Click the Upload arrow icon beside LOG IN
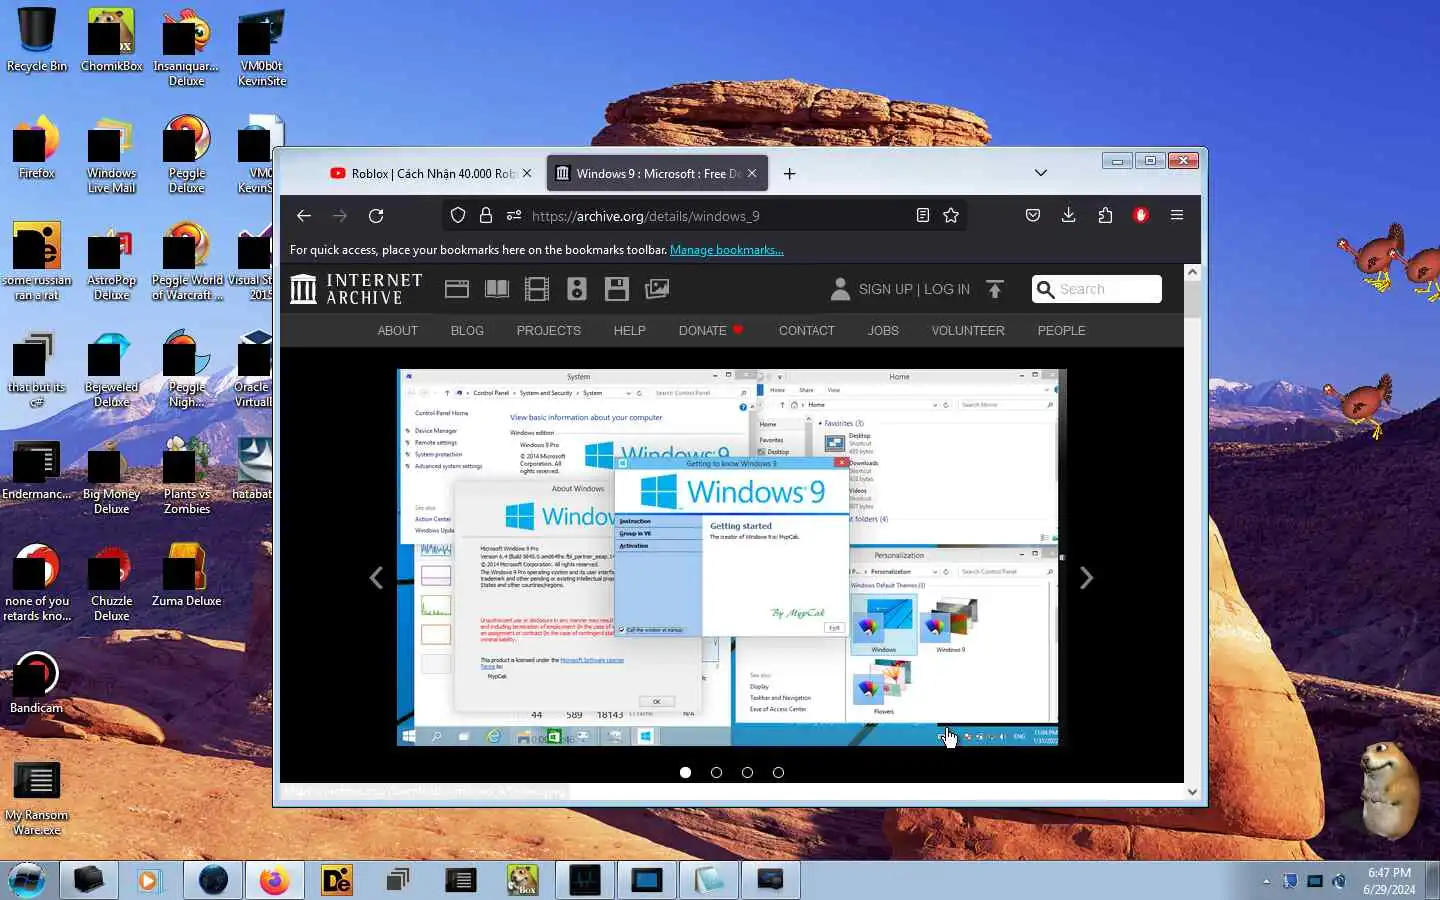 point(995,289)
